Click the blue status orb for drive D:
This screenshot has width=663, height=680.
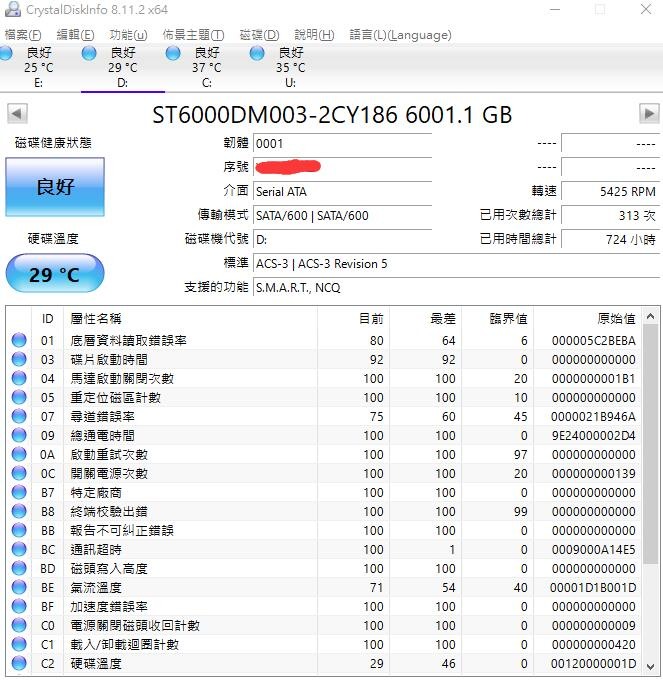pyautogui.click(x=89, y=53)
